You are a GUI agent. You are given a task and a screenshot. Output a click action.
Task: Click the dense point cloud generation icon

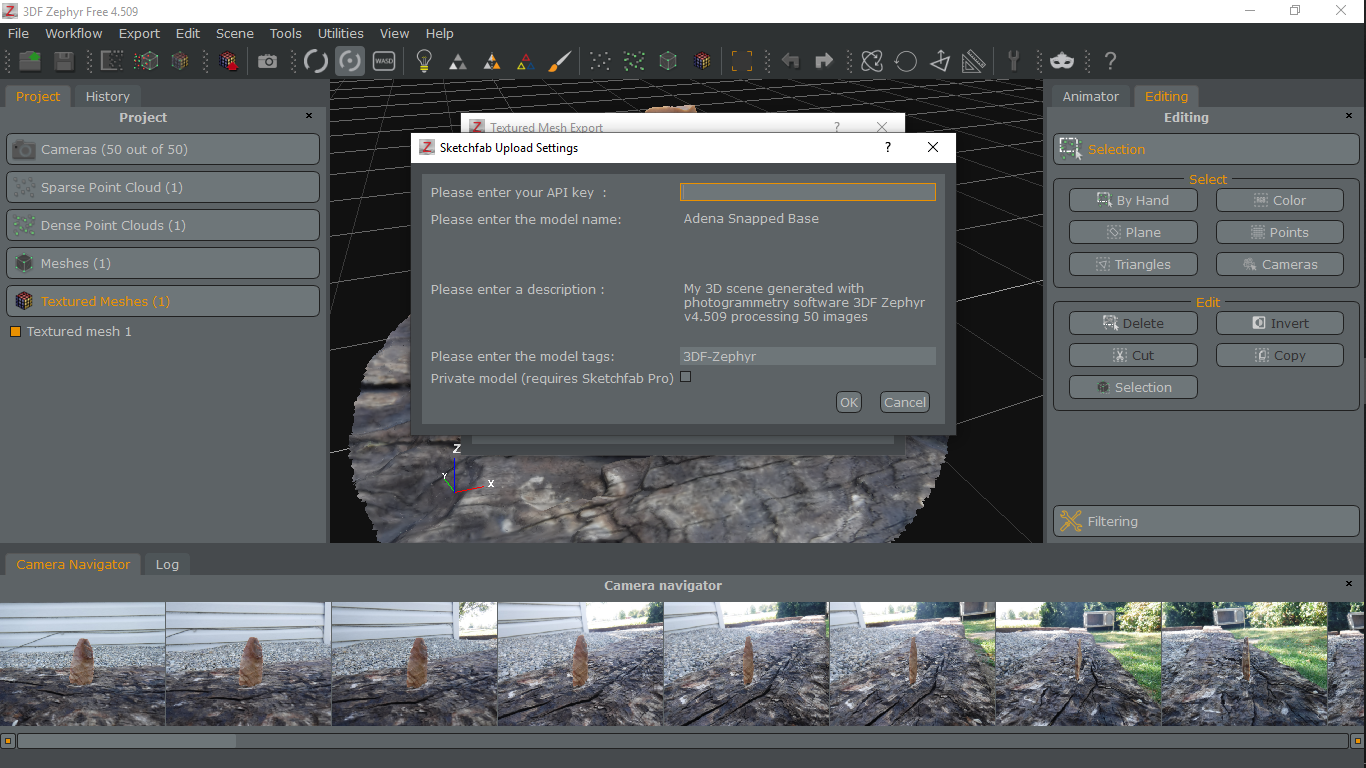coord(146,61)
